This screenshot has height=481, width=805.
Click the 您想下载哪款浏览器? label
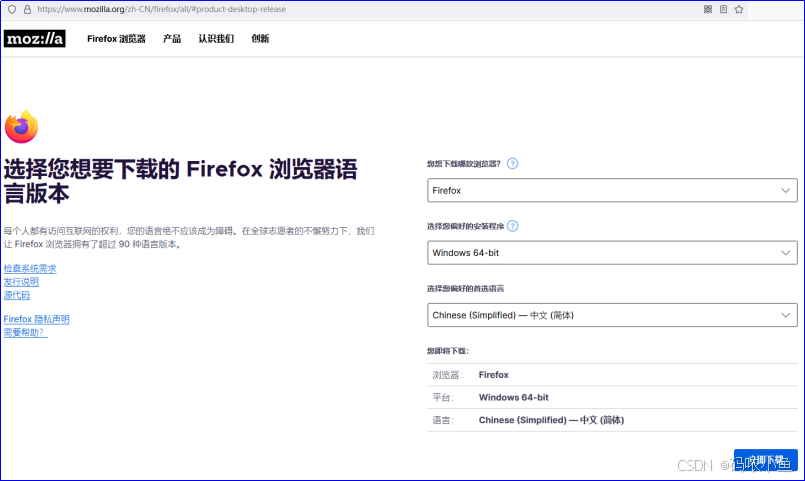click(x=464, y=164)
